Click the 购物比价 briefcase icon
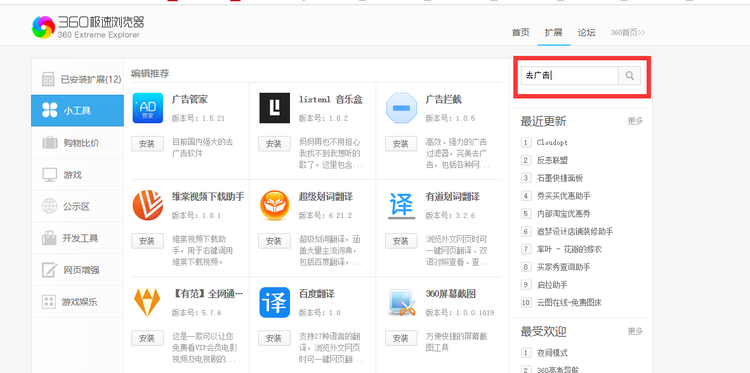 coord(50,143)
